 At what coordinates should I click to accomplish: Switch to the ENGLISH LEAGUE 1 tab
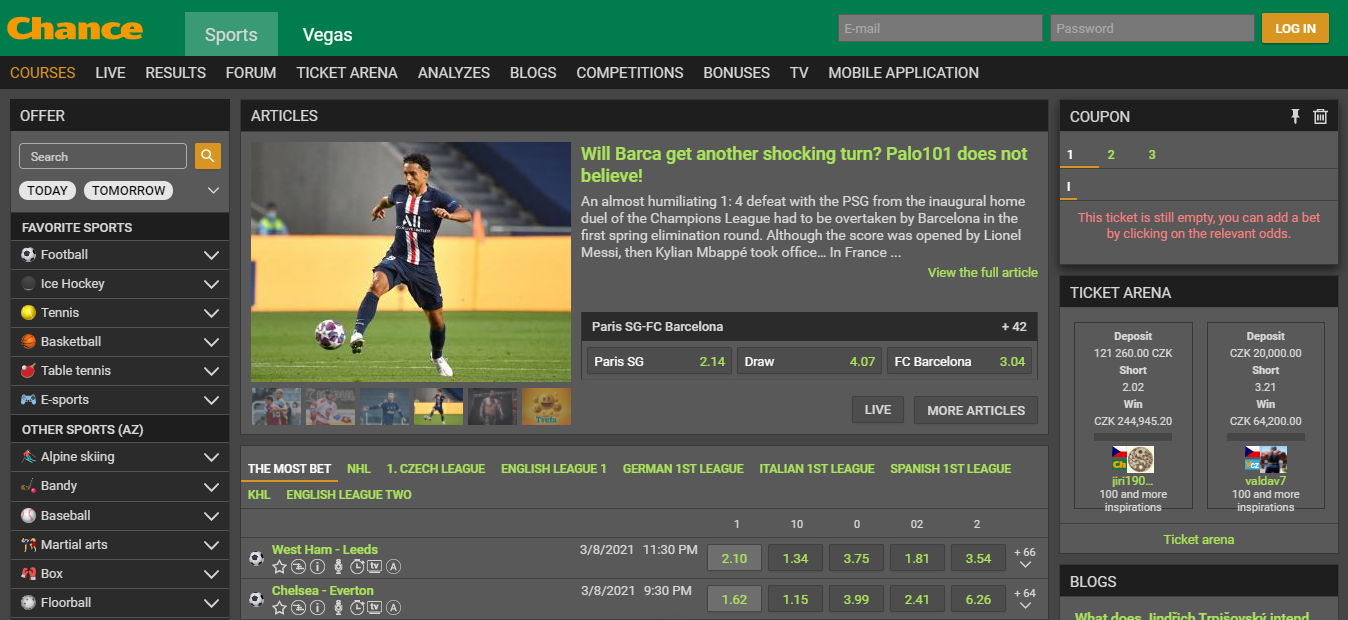(x=554, y=468)
